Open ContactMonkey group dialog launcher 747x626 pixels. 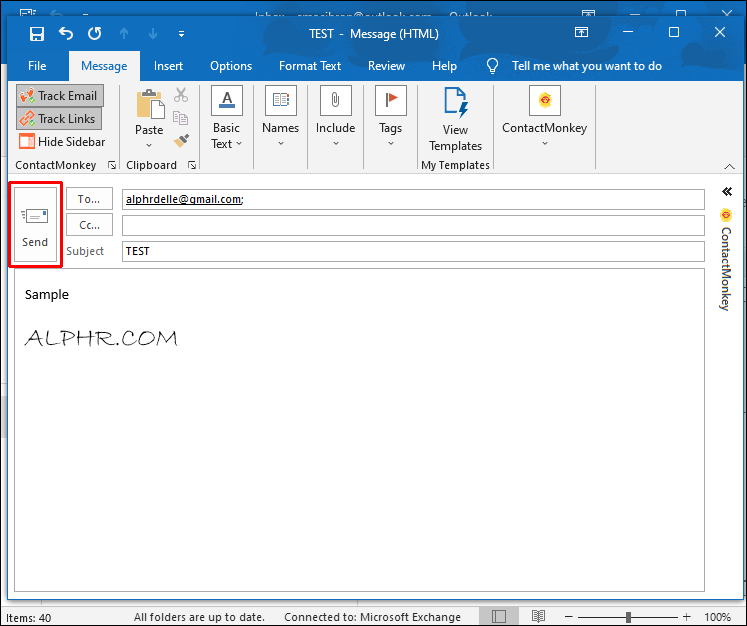pyautogui.click(x=112, y=165)
